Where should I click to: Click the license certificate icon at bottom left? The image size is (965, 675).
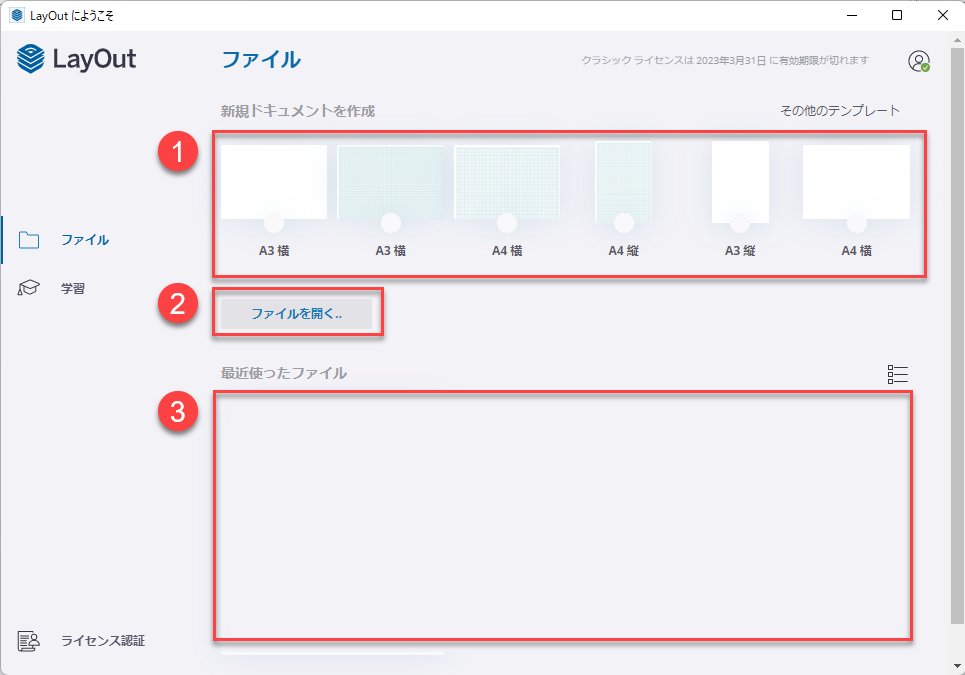click(29, 640)
